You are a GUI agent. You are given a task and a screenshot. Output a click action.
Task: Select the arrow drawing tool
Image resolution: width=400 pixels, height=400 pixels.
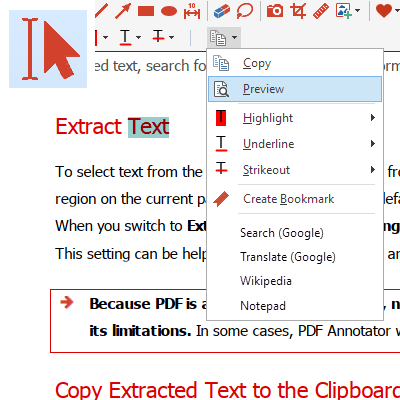tap(123, 11)
